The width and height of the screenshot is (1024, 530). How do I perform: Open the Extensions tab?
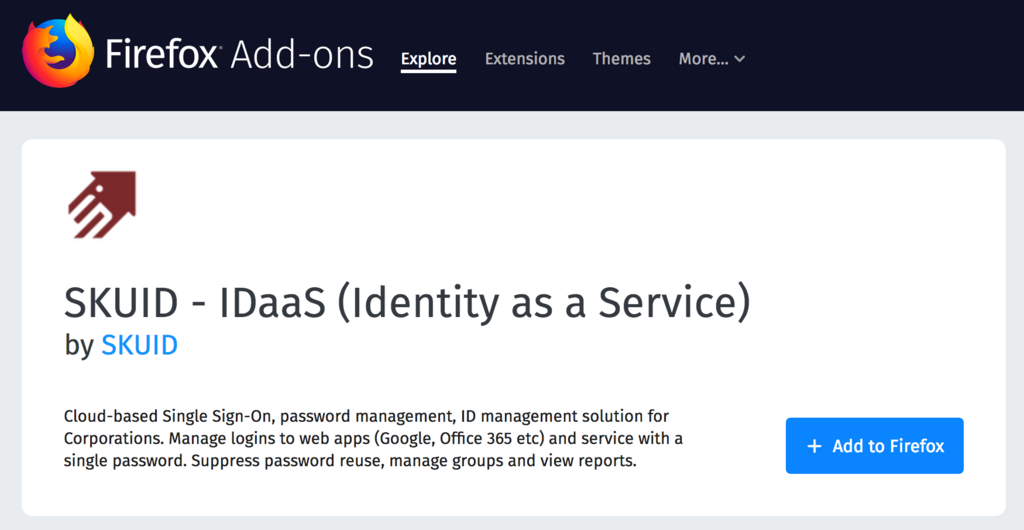pyautogui.click(x=524, y=59)
